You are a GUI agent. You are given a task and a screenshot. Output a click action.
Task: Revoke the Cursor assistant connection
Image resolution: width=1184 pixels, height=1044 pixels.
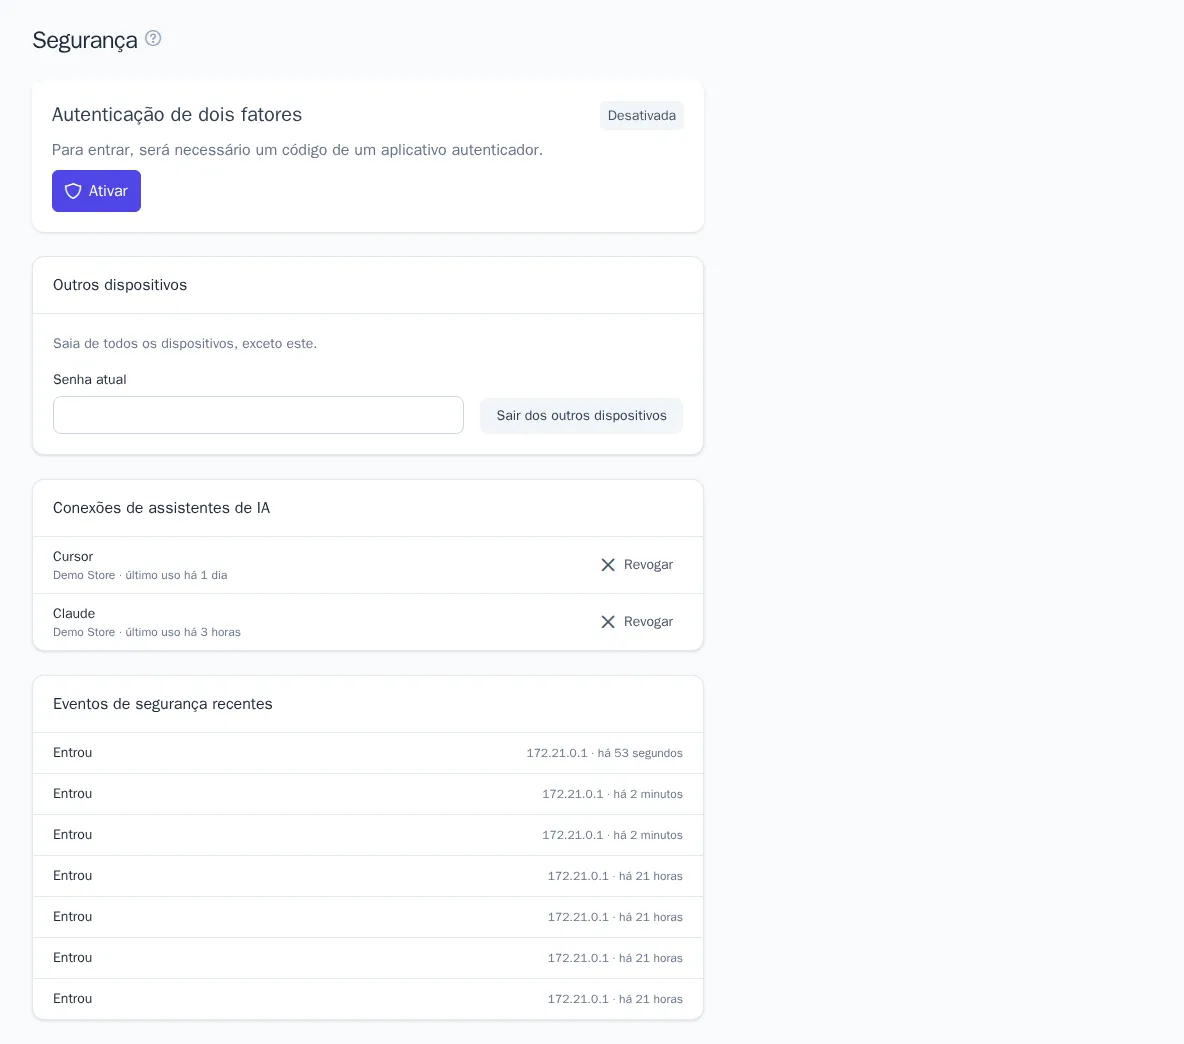637,565
